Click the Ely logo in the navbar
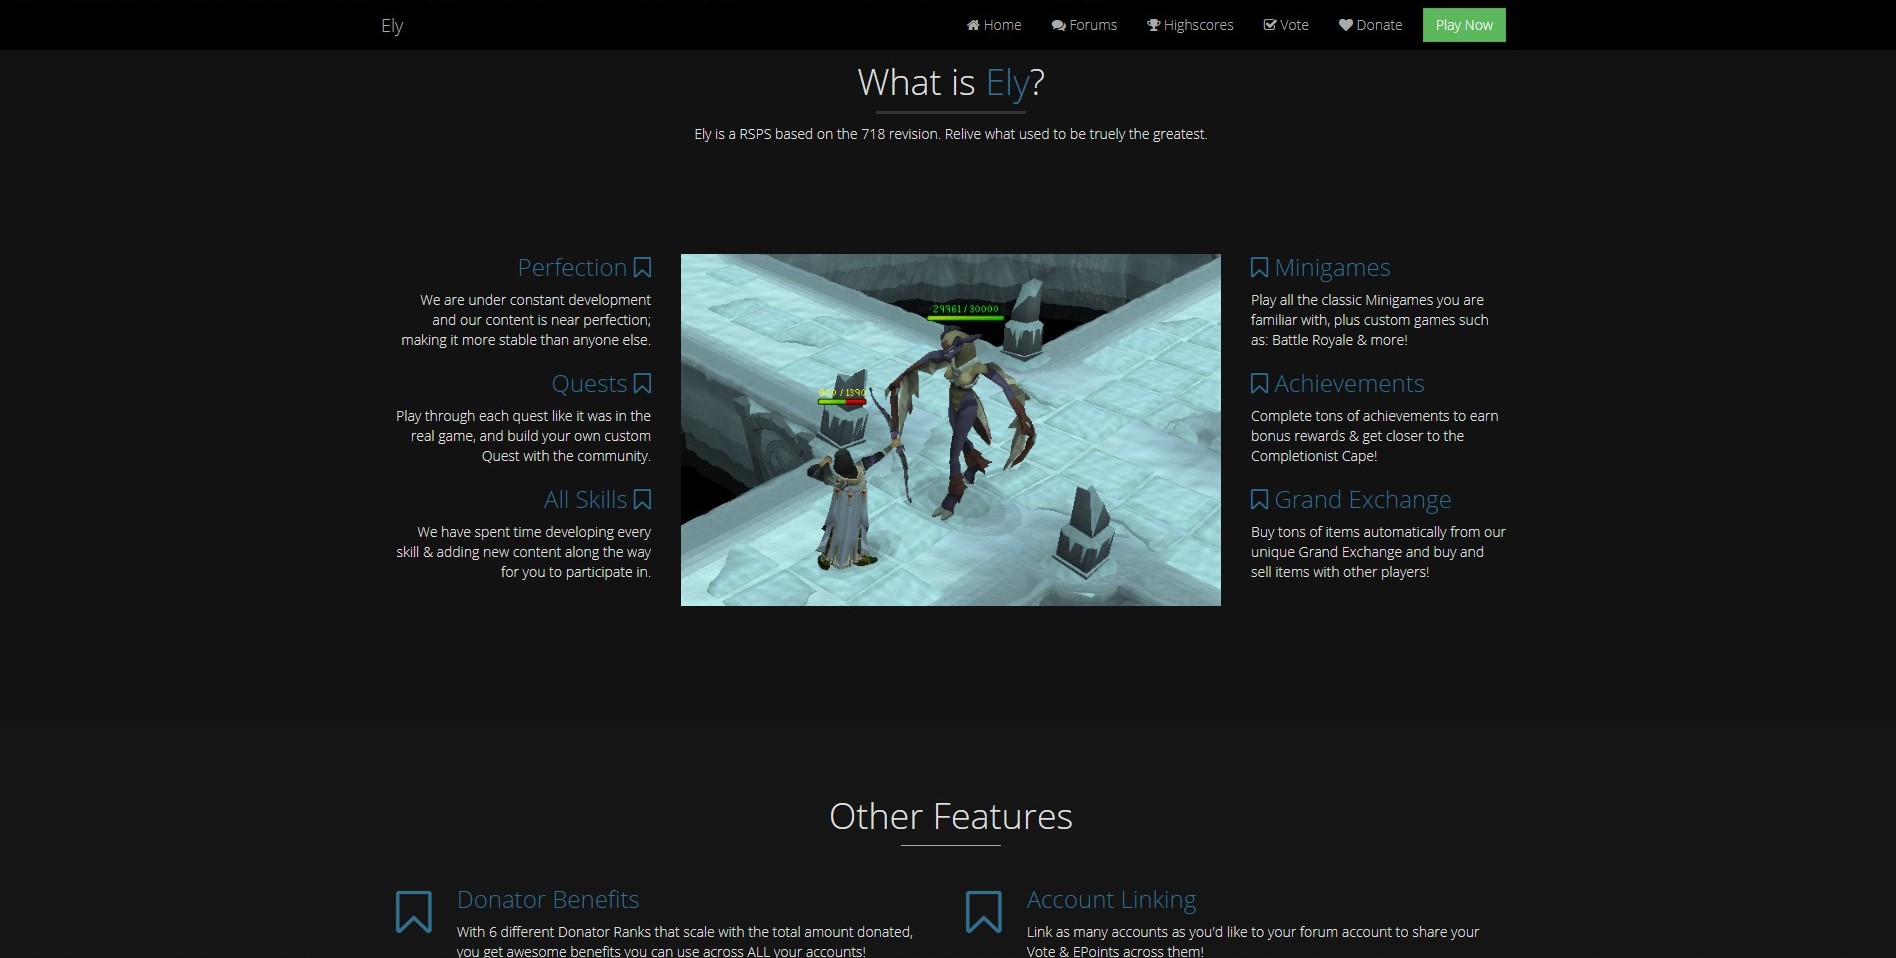Image resolution: width=1896 pixels, height=958 pixels. point(391,25)
